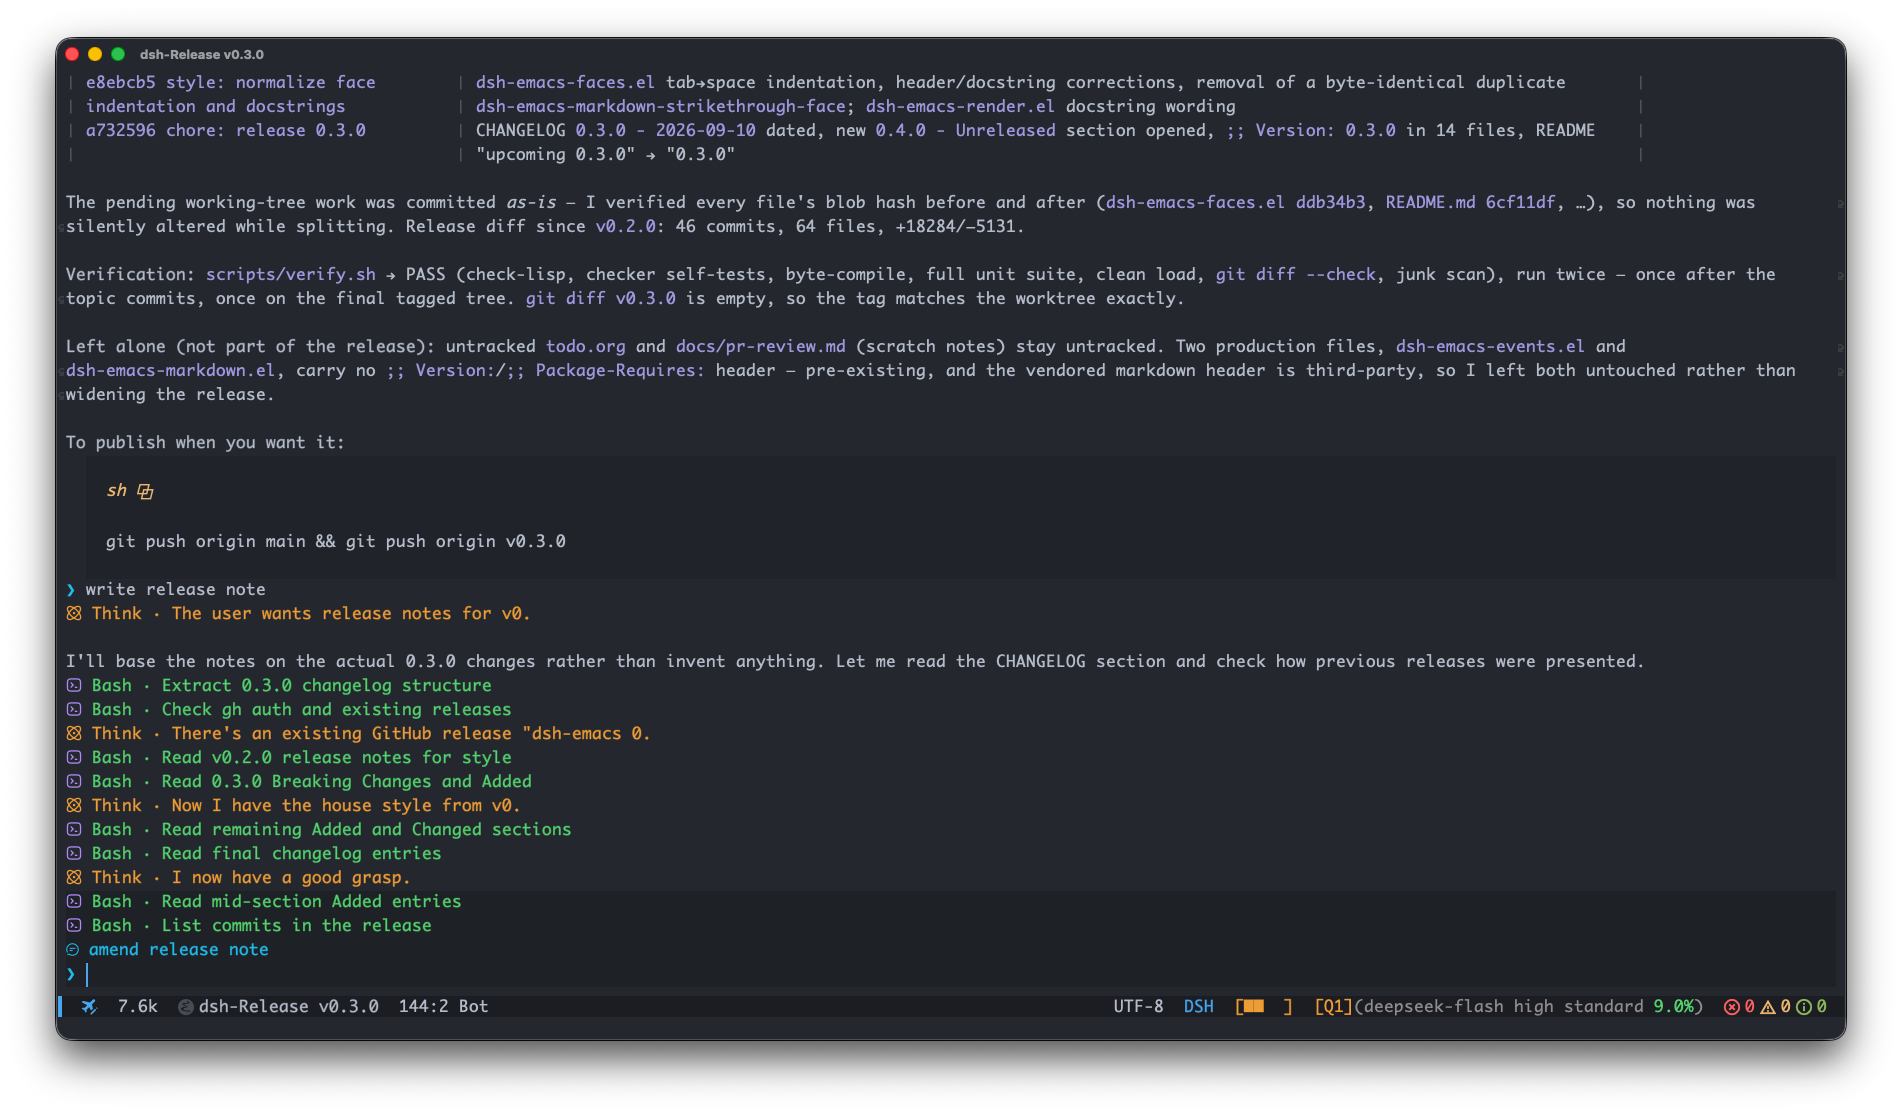Expand the 'Bash · Read v0.2.0 release notes for style' entry
The width and height of the screenshot is (1902, 1114).
[x=289, y=757]
